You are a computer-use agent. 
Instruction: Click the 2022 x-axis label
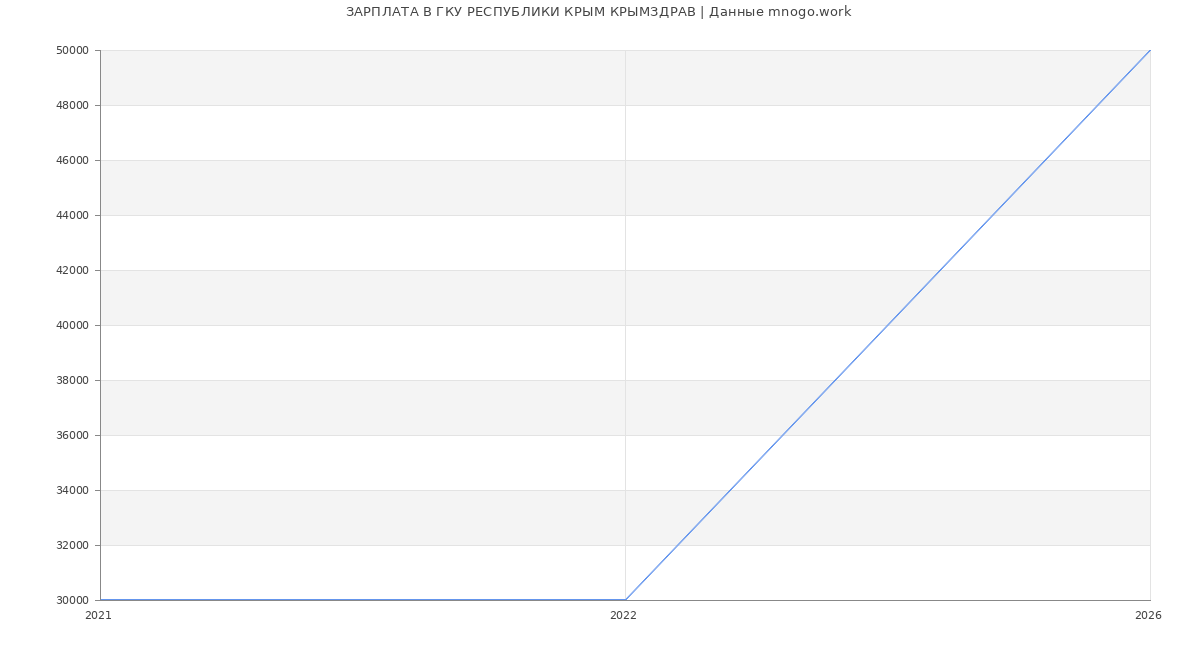[x=623, y=616]
